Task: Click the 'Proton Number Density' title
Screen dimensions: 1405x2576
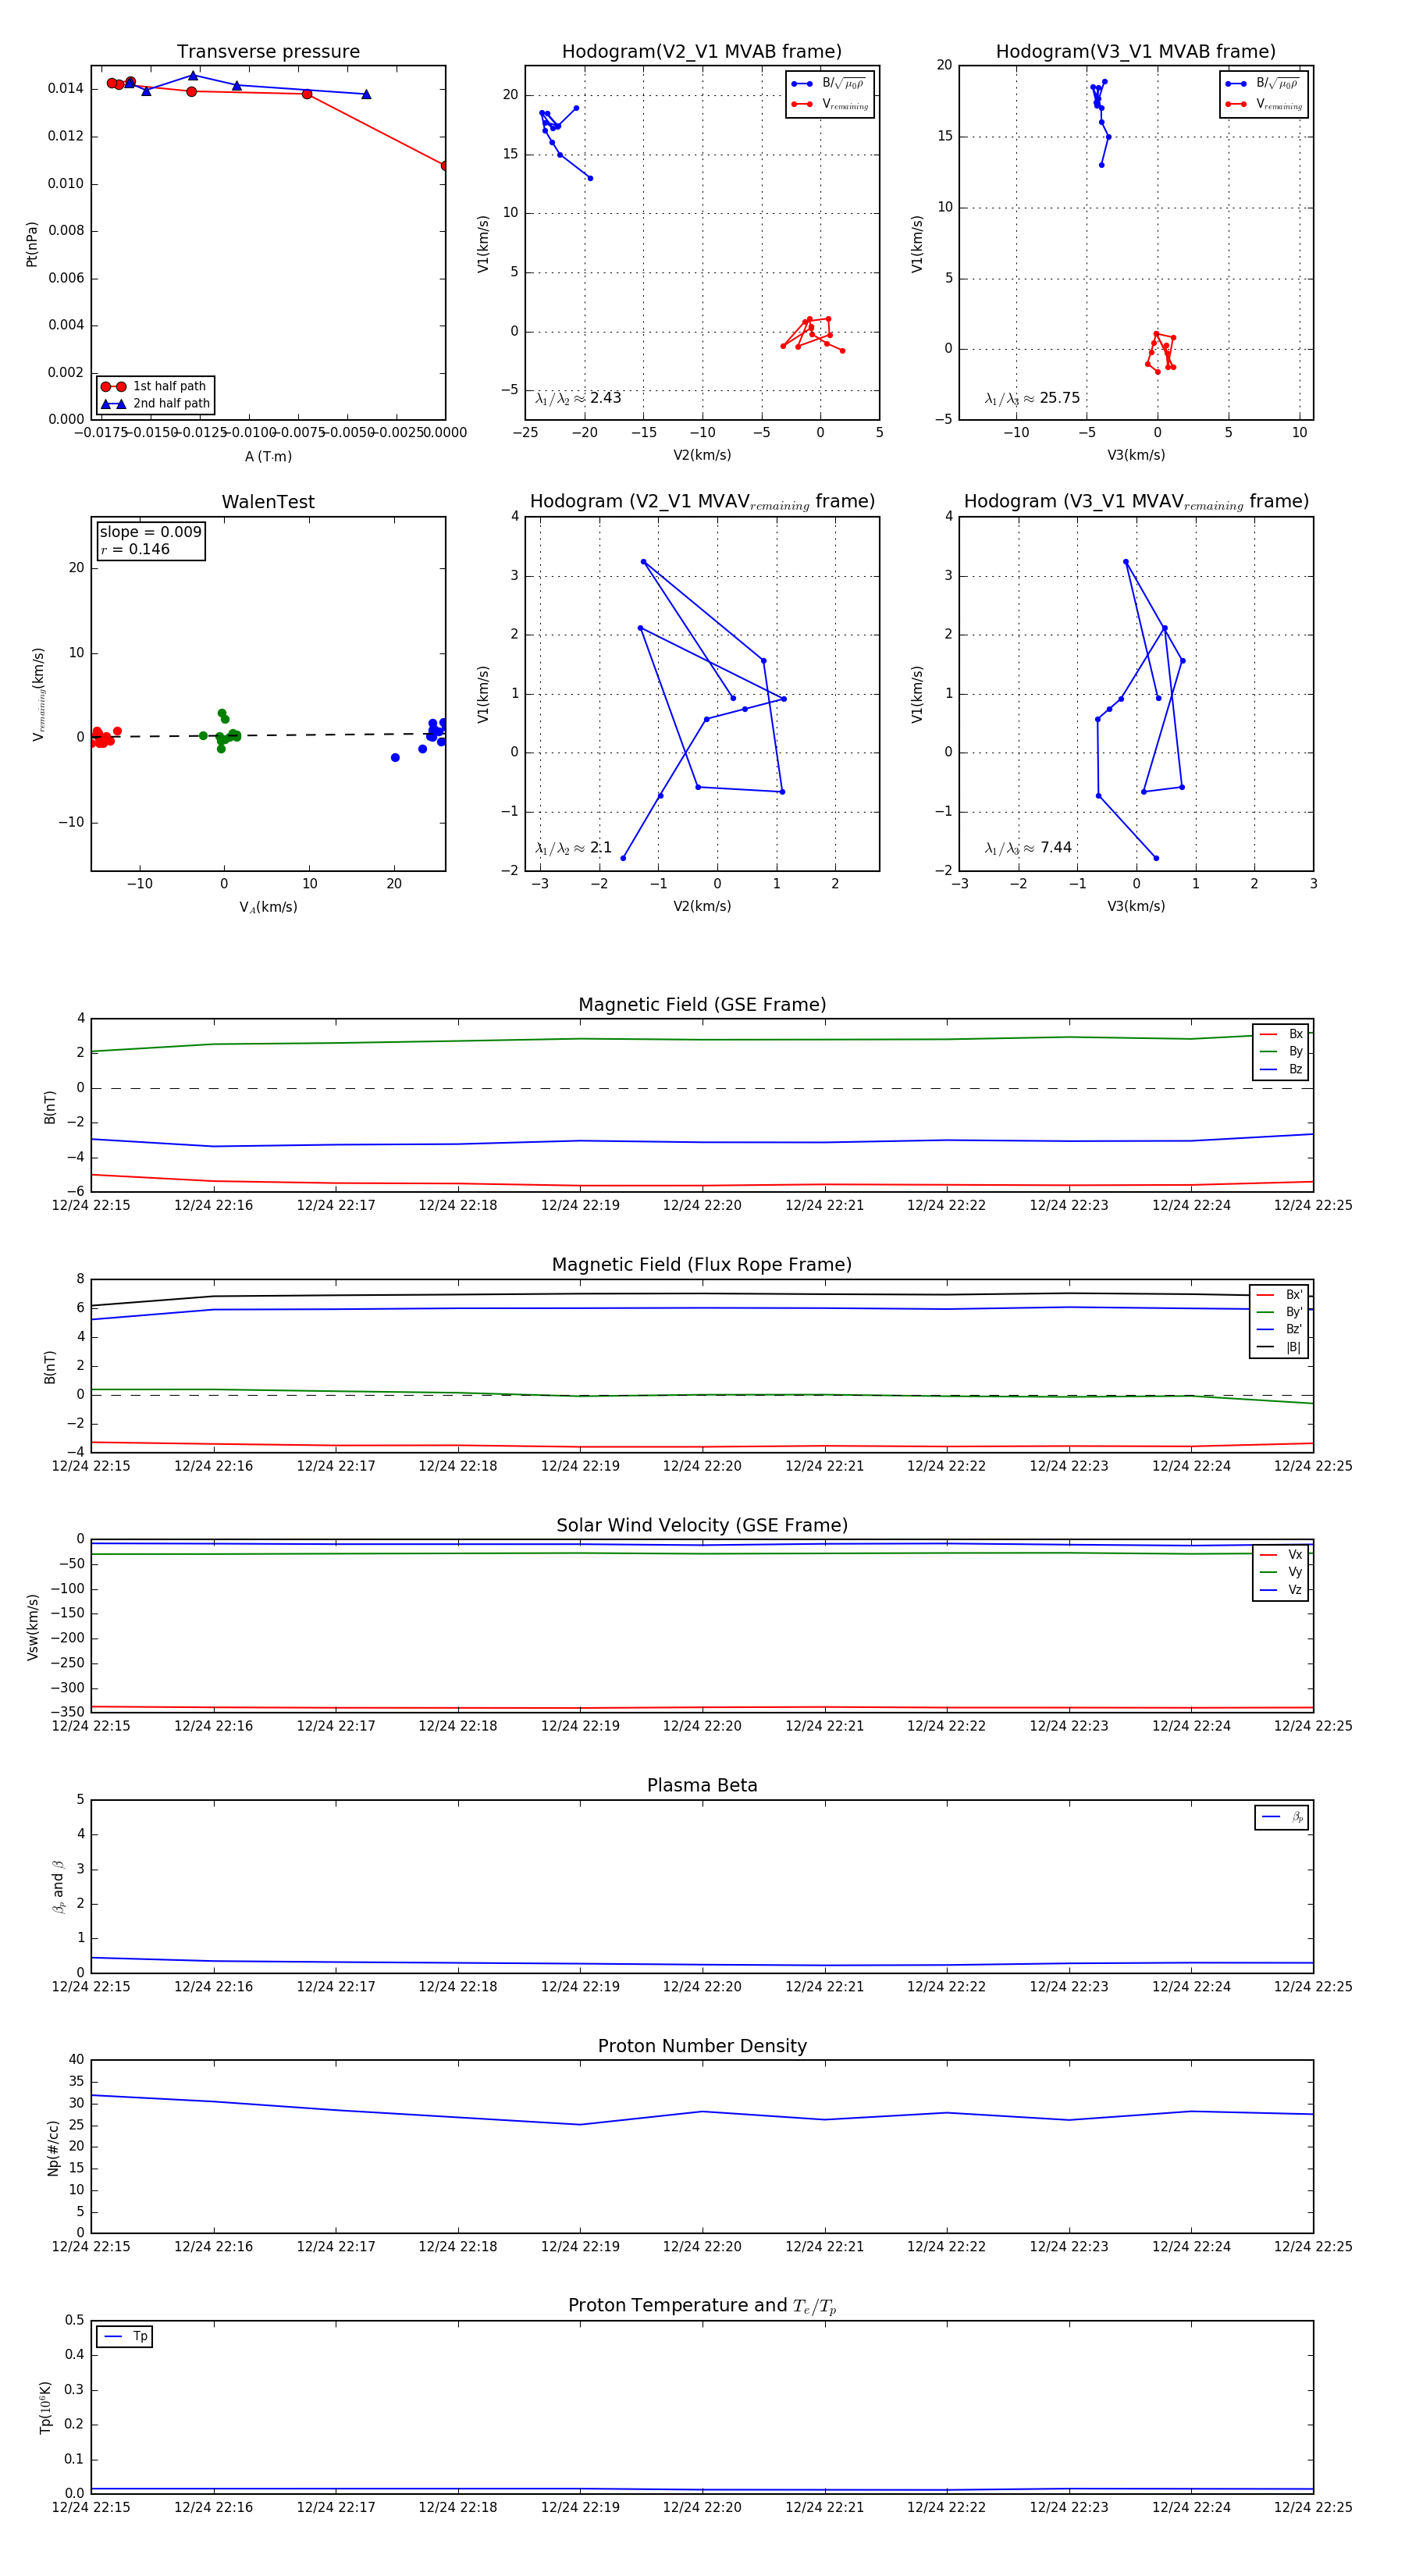Action: (x=702, y=2046)
